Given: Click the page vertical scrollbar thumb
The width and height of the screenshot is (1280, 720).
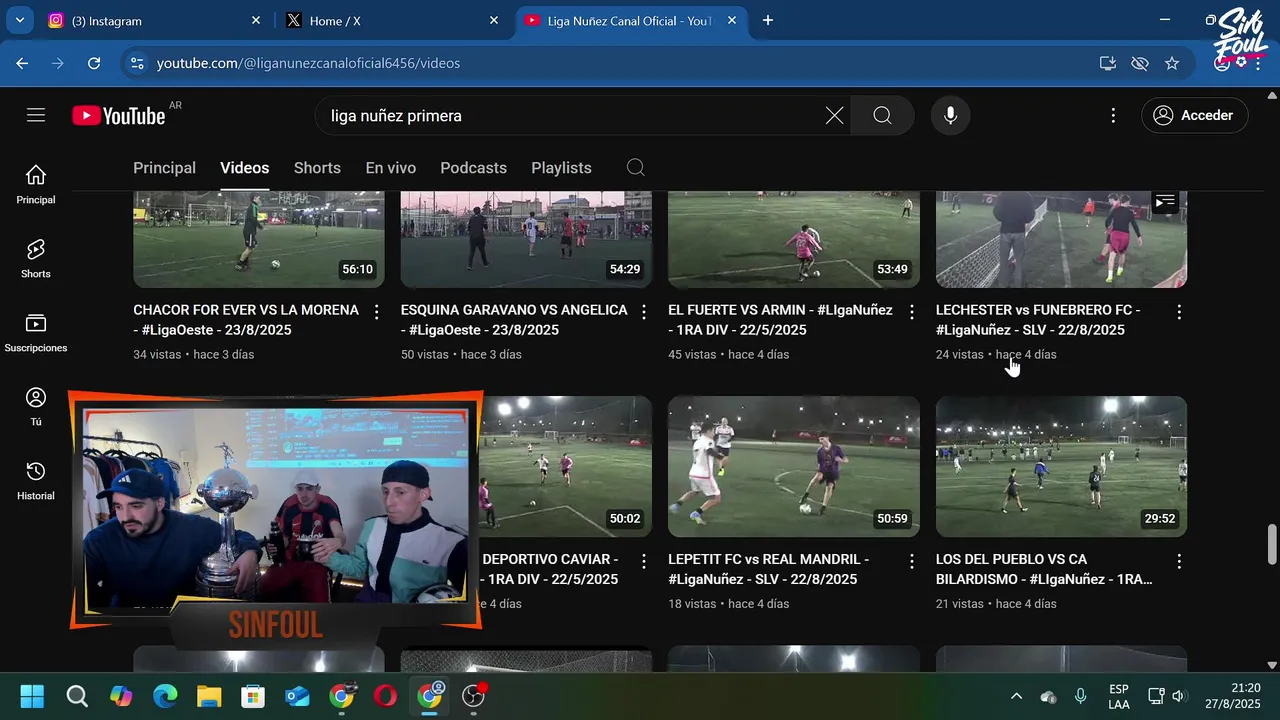Looking at the screenshot, I should pyautogui.click(x=1272, y=544).
